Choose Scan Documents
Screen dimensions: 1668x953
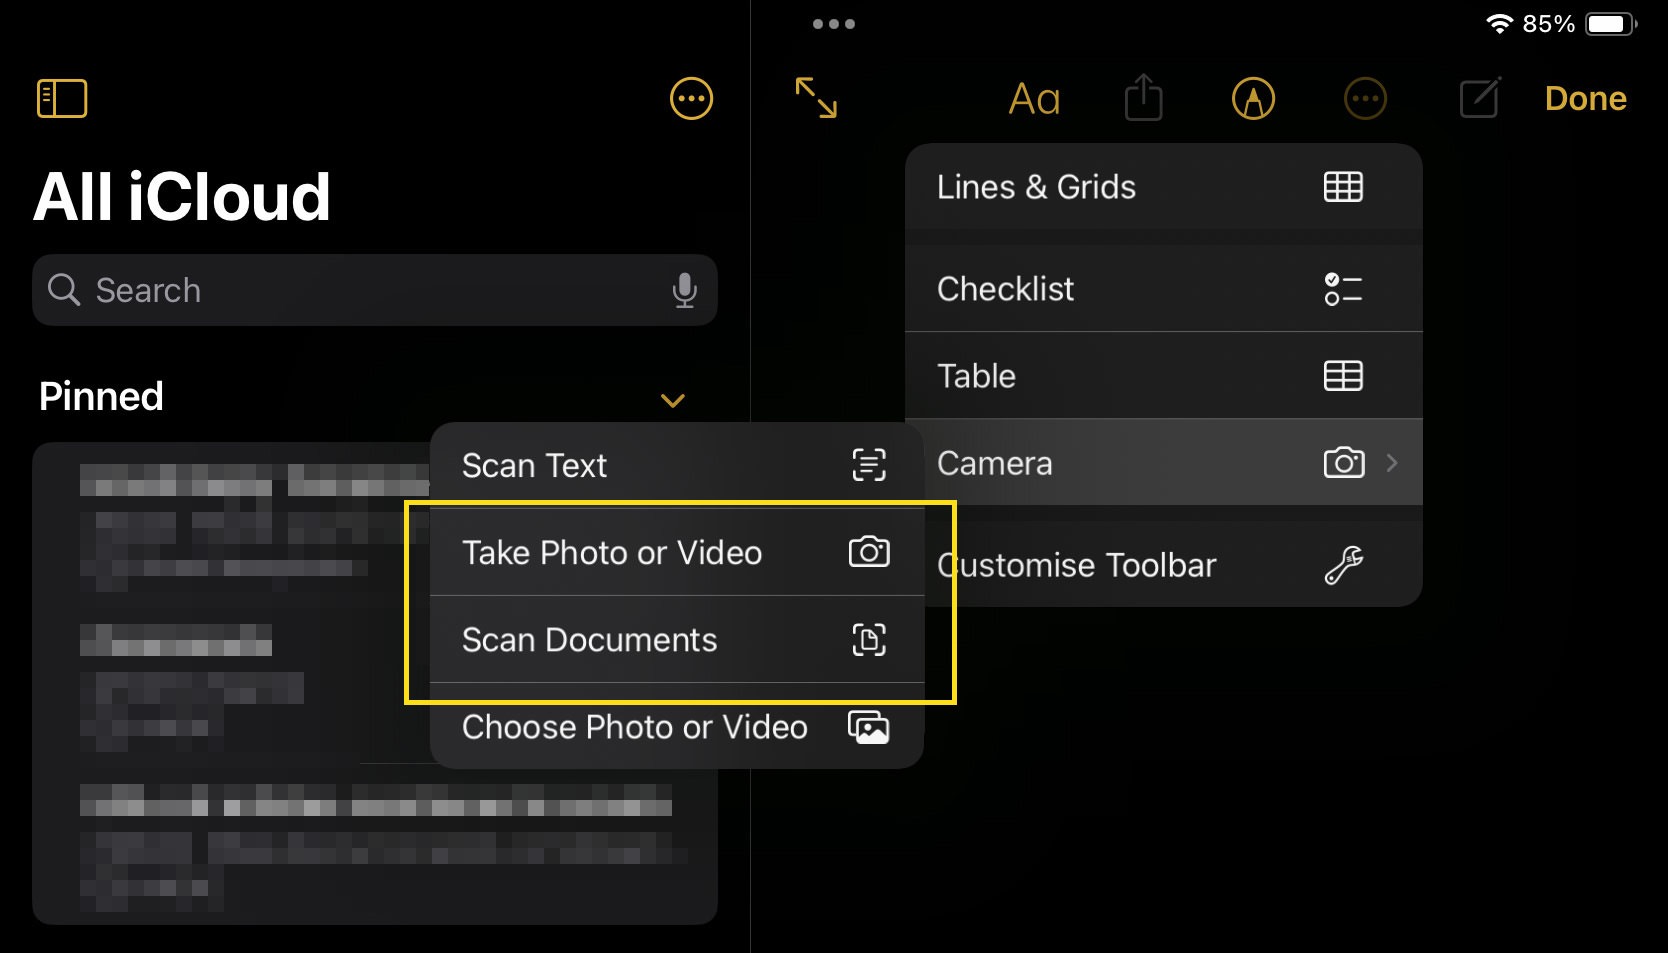pos(677,640)
